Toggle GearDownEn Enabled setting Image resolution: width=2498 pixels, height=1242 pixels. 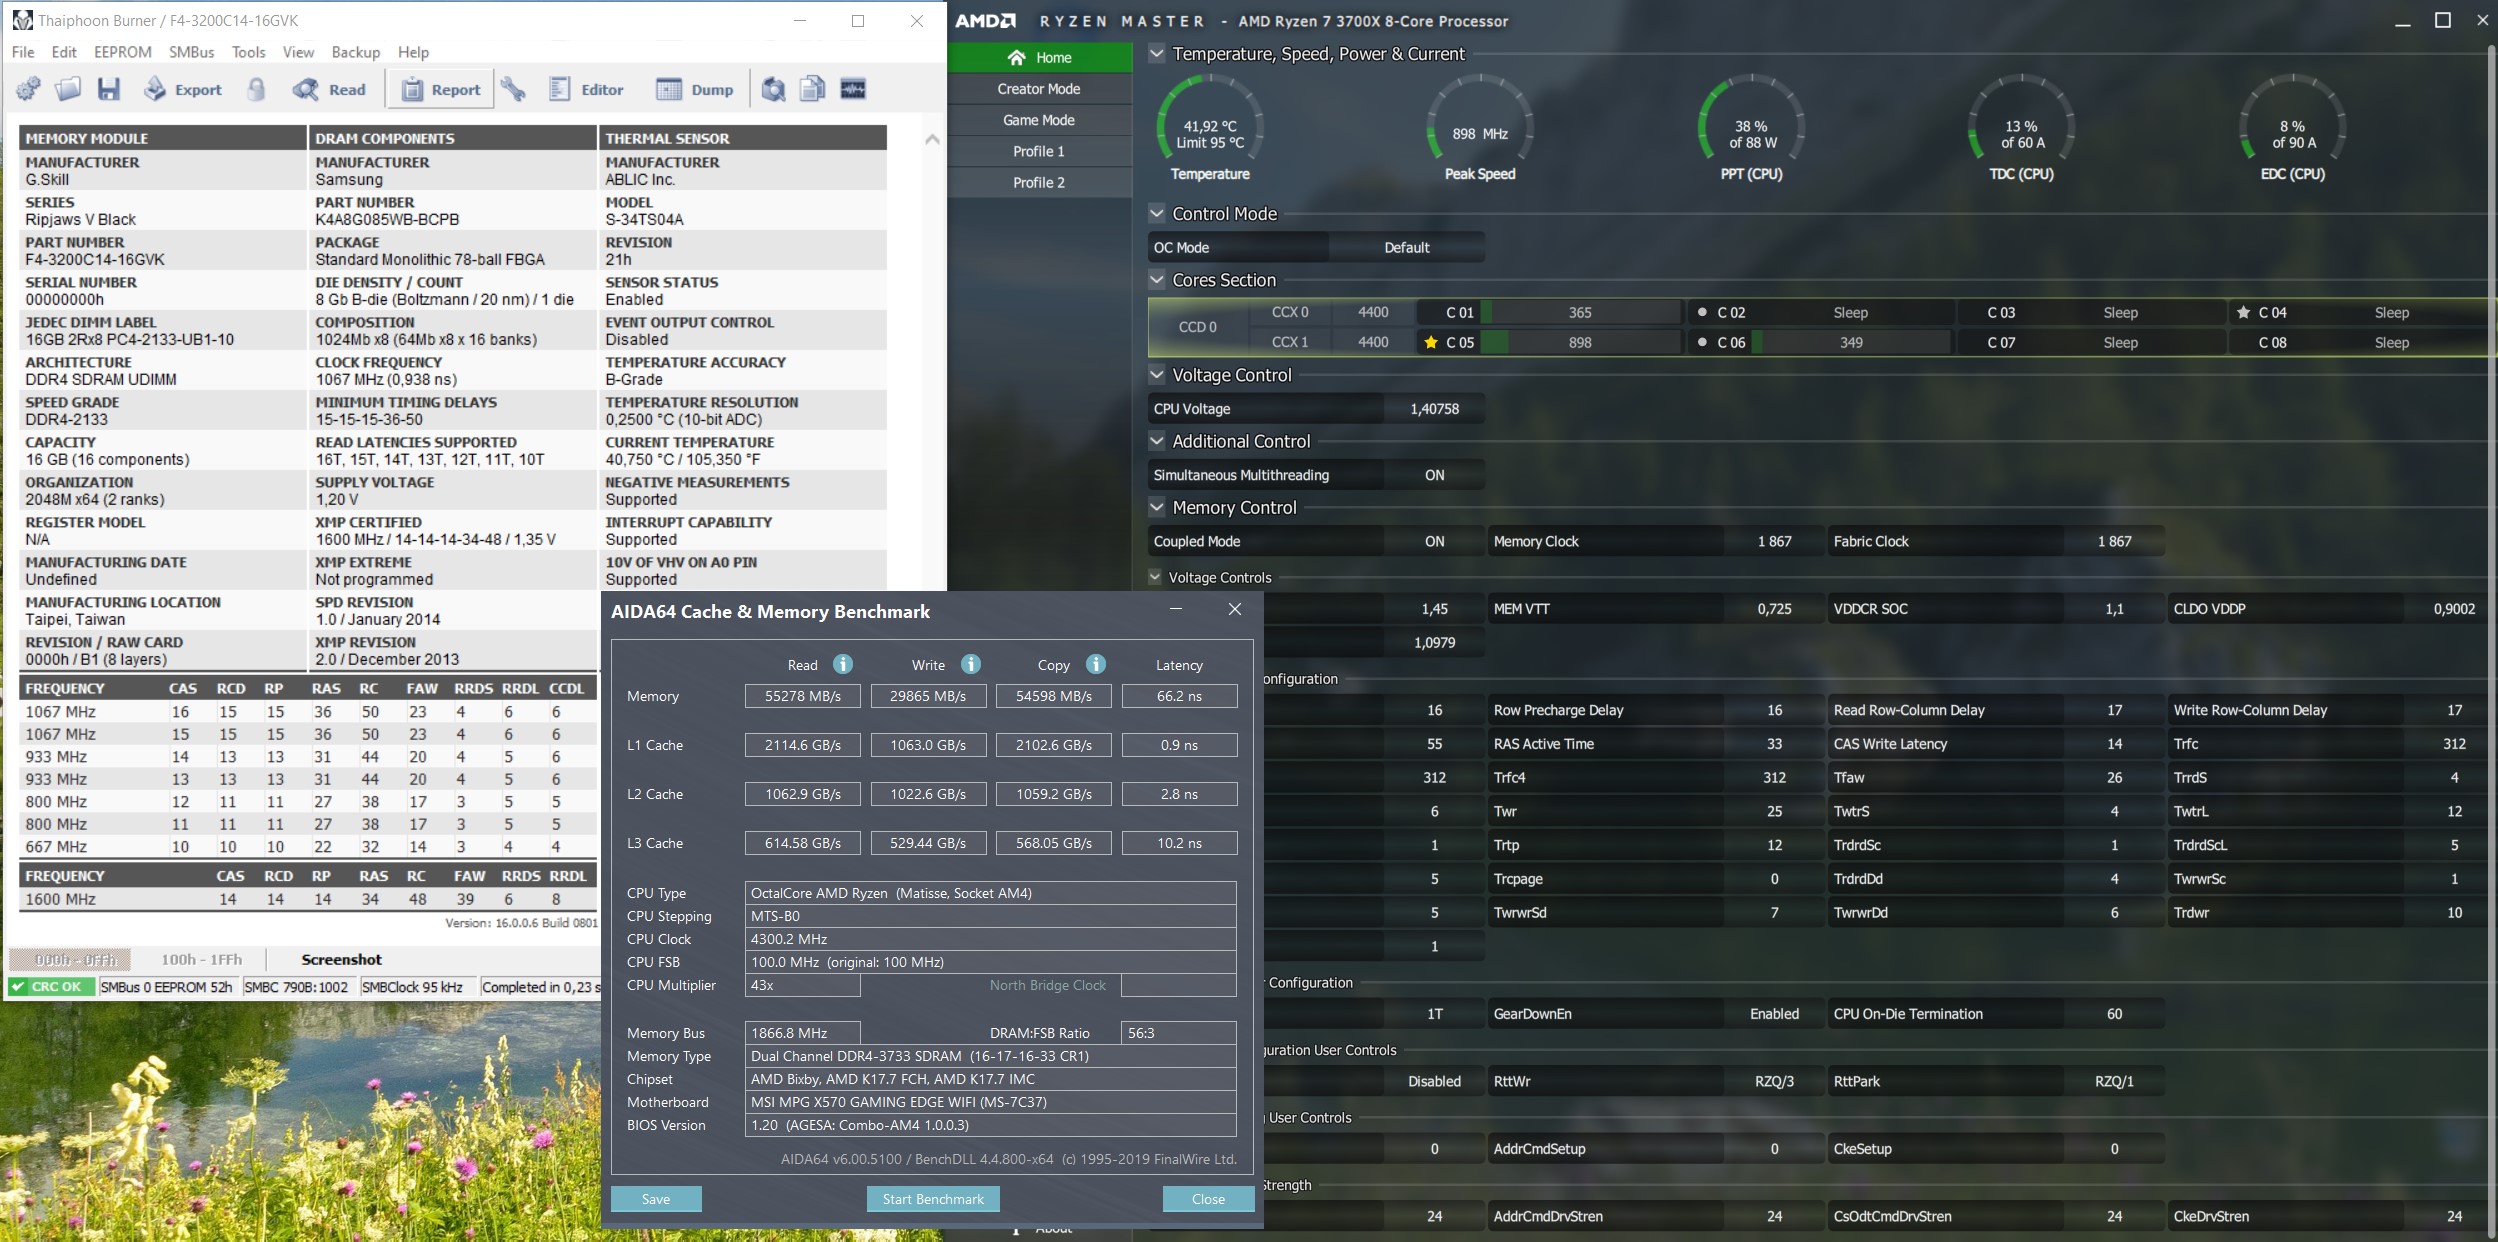pyautogui.click(x=1773, y=1014)
